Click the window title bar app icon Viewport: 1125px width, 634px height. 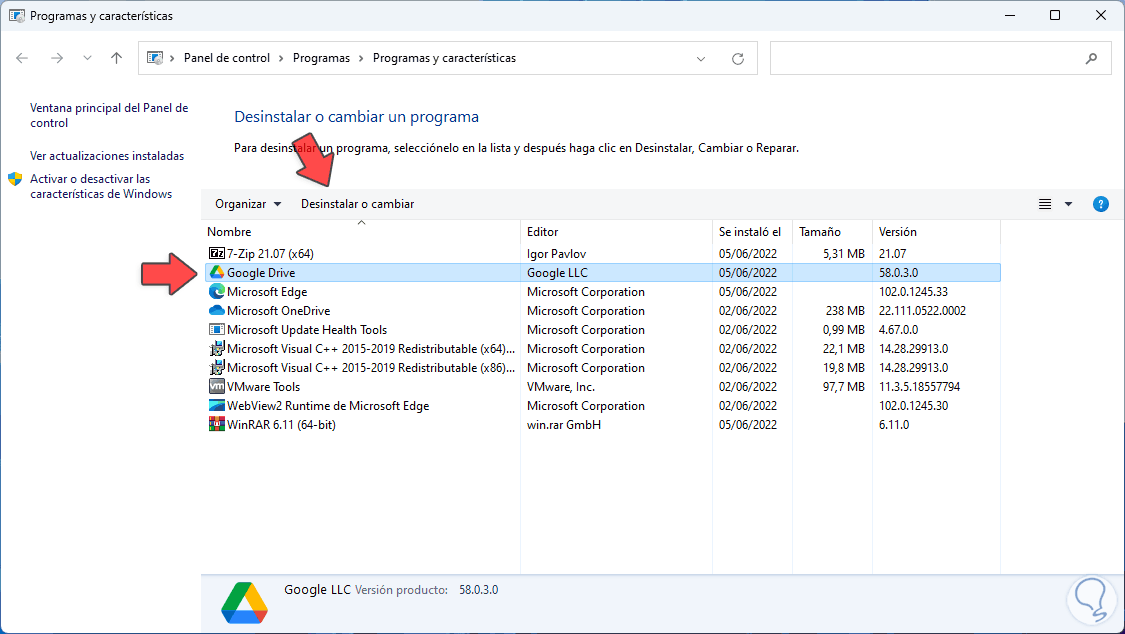[x=17, y=16]
